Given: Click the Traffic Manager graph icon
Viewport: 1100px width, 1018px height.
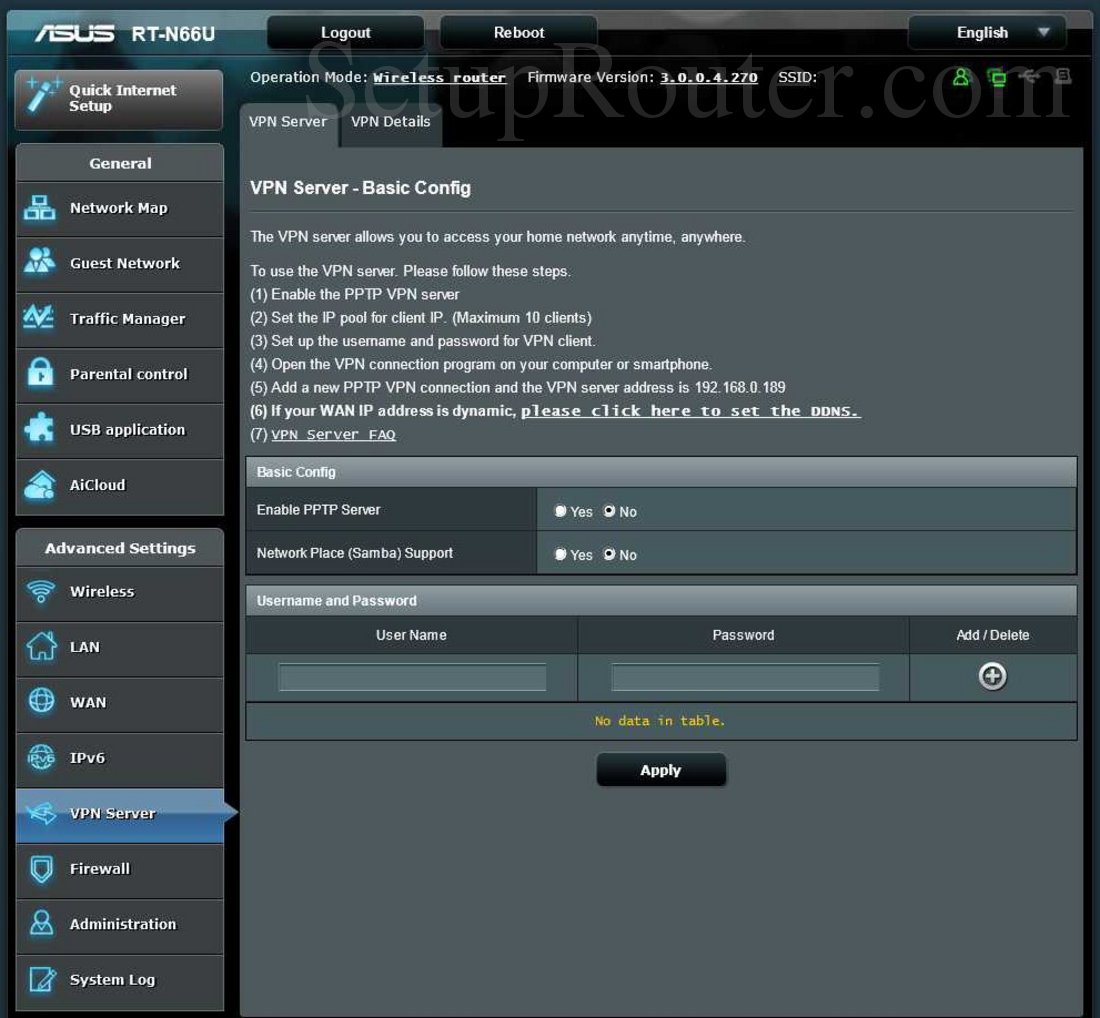Looking at the screenshot, I should (x=39, y=317).
